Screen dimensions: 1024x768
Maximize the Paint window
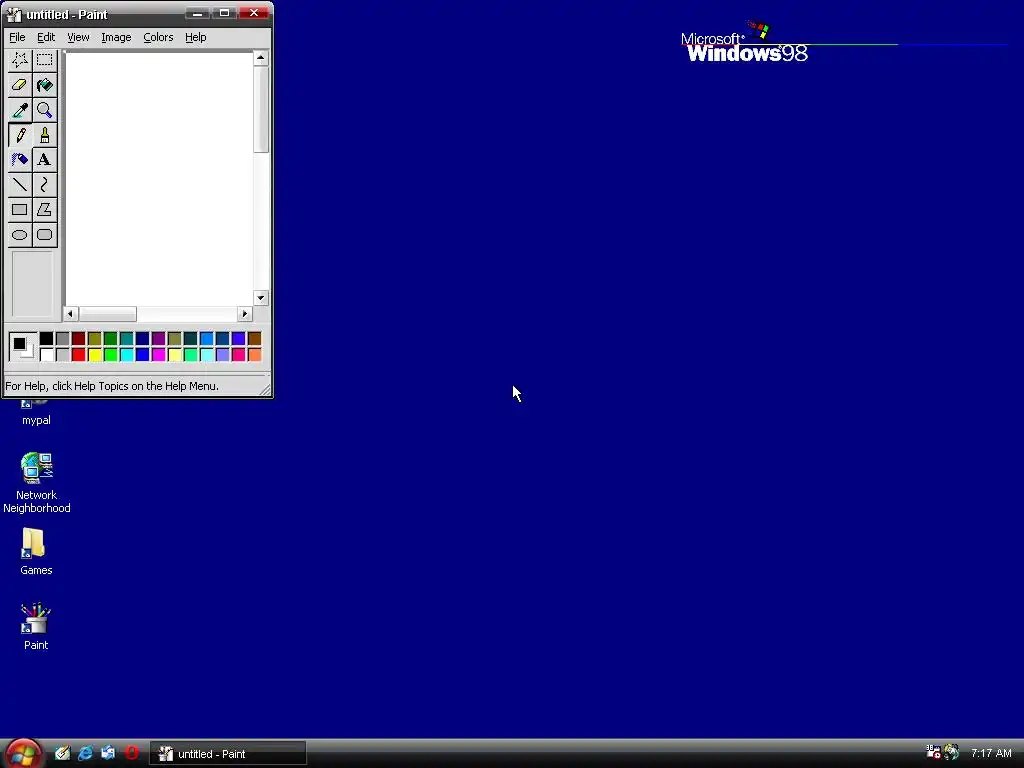pos(223,13)
